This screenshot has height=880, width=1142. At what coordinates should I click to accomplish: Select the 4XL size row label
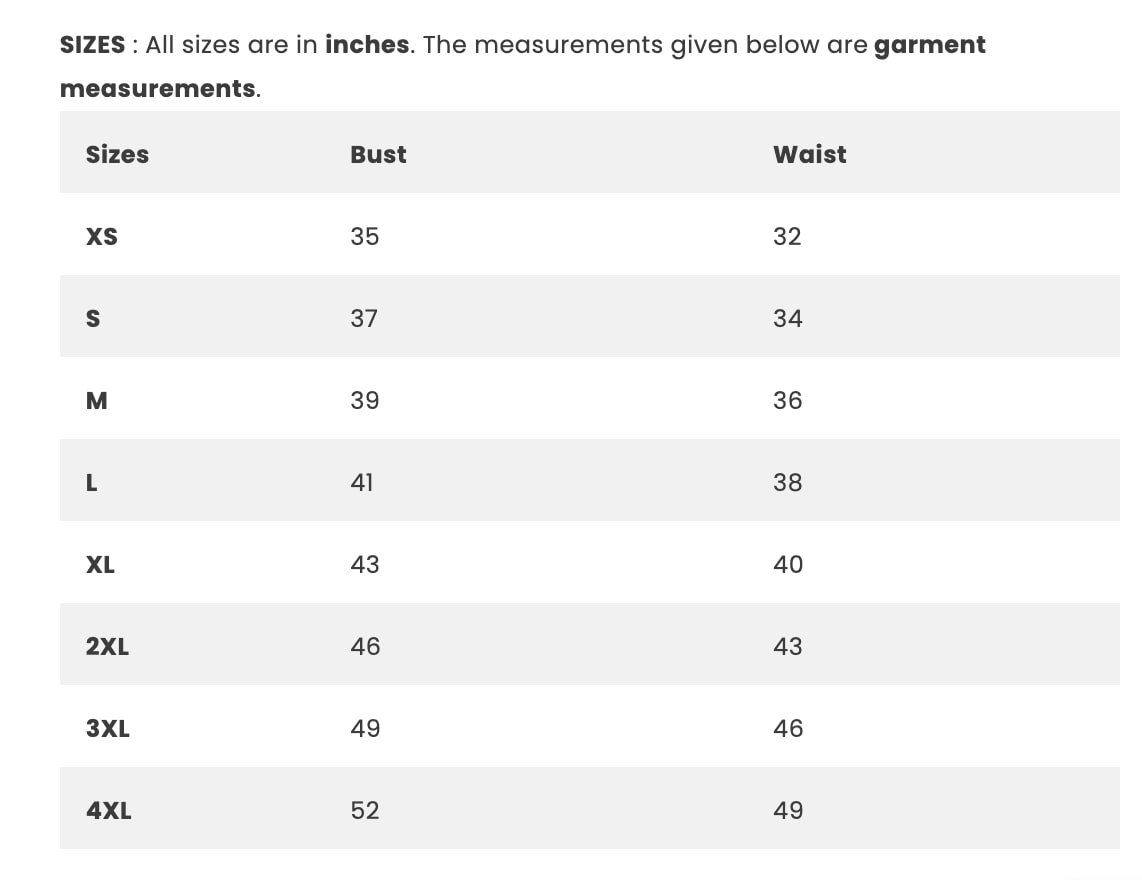pos(108,810)
